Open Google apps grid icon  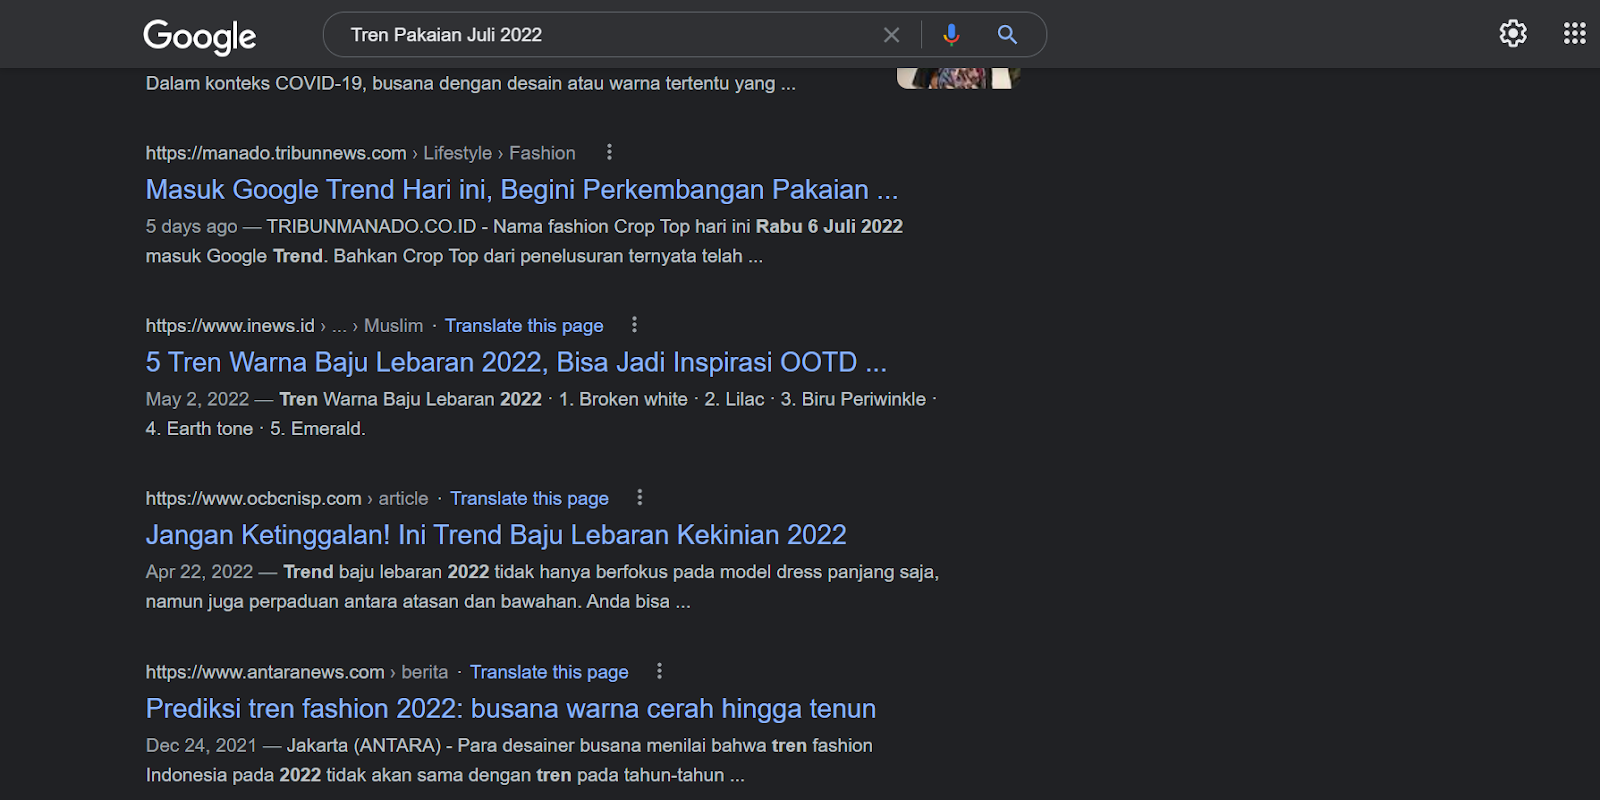click(1575, 33)
